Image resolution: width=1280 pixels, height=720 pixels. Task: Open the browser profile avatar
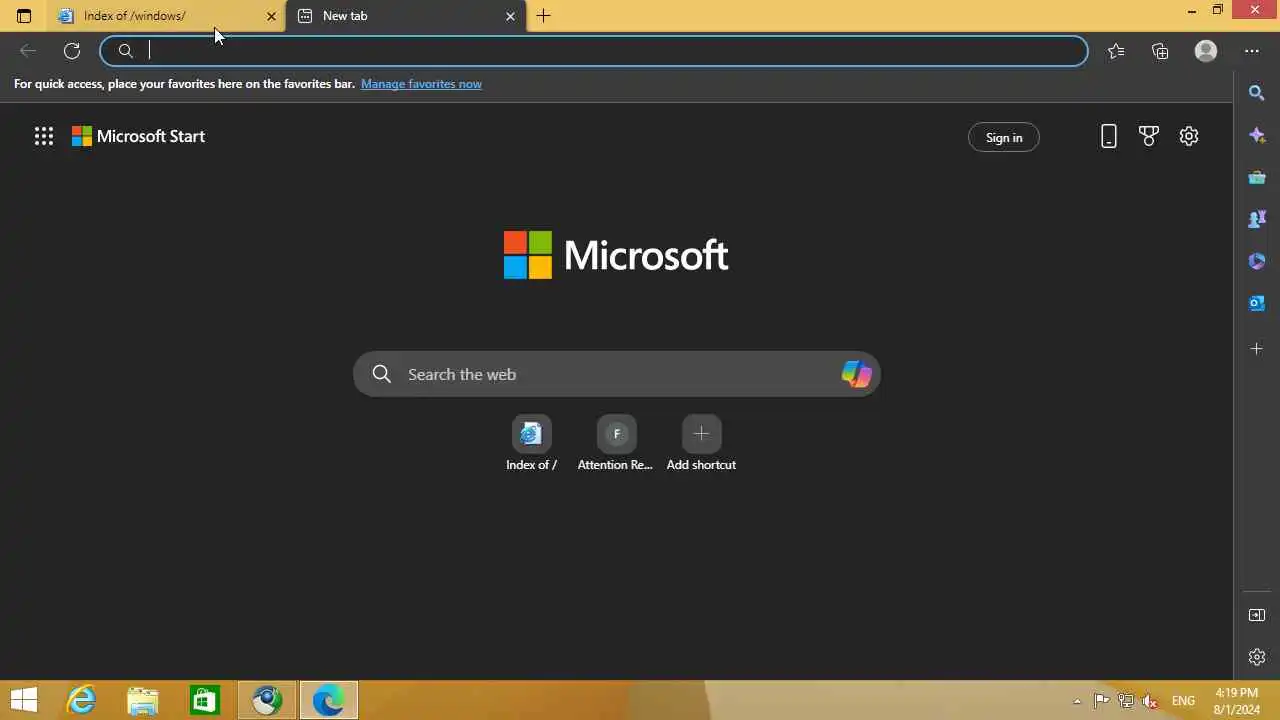coord(1206,51)
